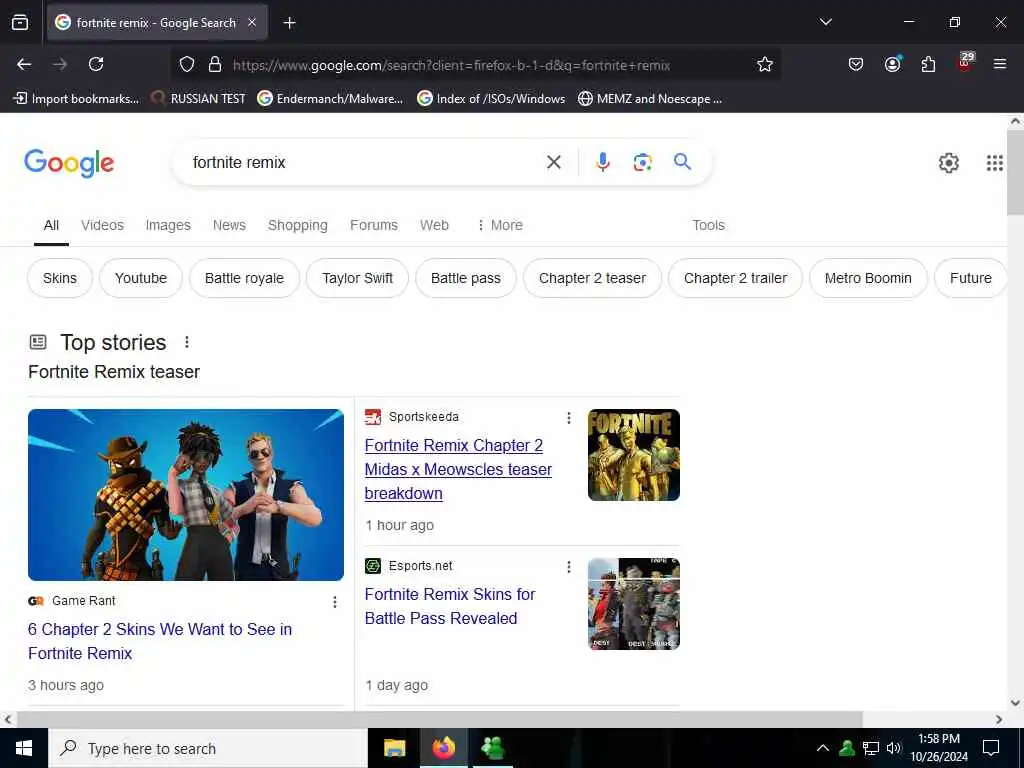Show hidden system tray icons
The height and width of the screenshot is (768, 1024).
click(x=823, y=748)
